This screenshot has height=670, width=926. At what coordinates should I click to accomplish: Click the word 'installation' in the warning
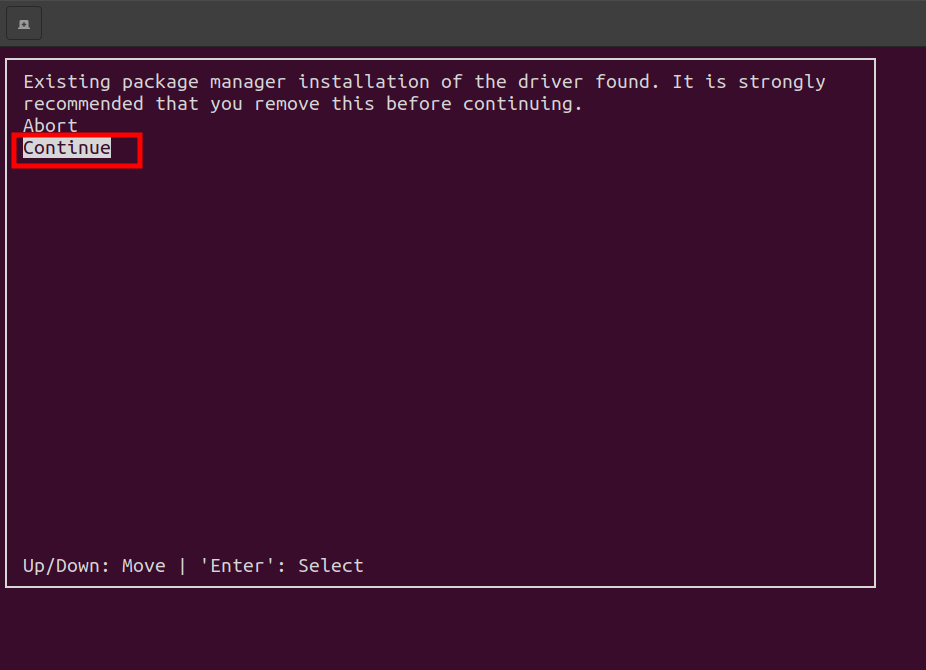tap(363, 81)
